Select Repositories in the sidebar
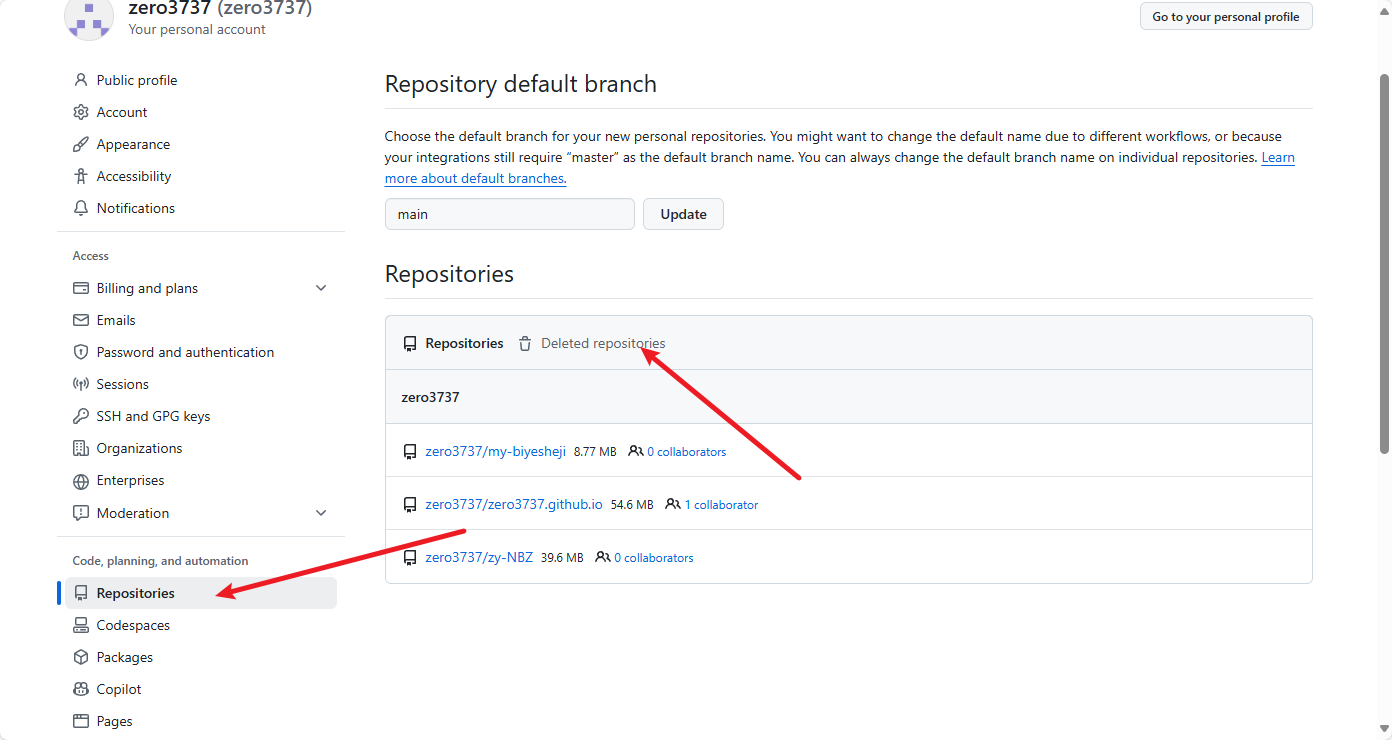Screen dimensions: 1392x740 pyautogui.click(x=201, y=593)
